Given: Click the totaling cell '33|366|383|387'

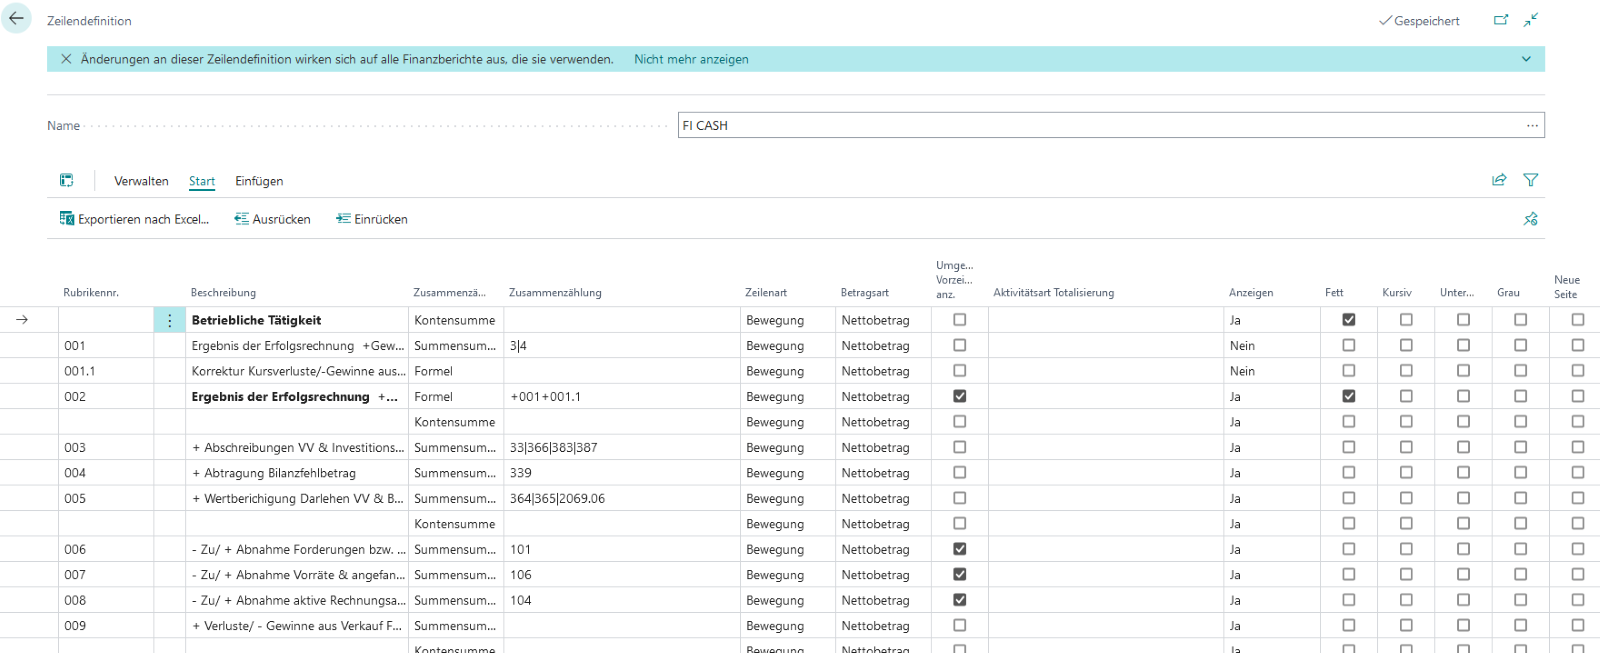Looking at the screenshot, I should pos(622,448).
